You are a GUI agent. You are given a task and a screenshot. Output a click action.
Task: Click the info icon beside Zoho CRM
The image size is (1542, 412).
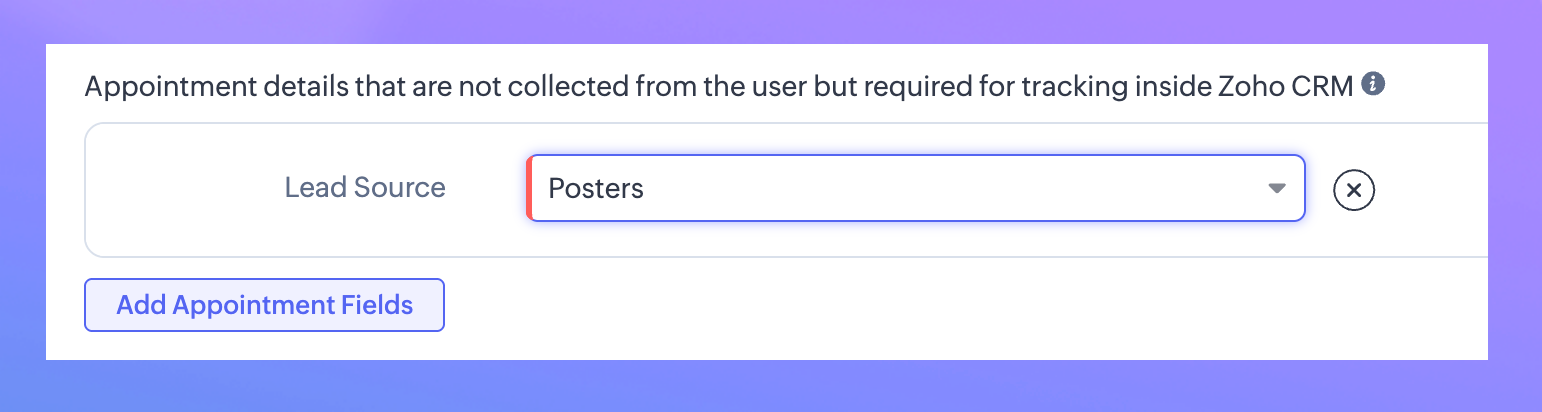coord(1374,84)
